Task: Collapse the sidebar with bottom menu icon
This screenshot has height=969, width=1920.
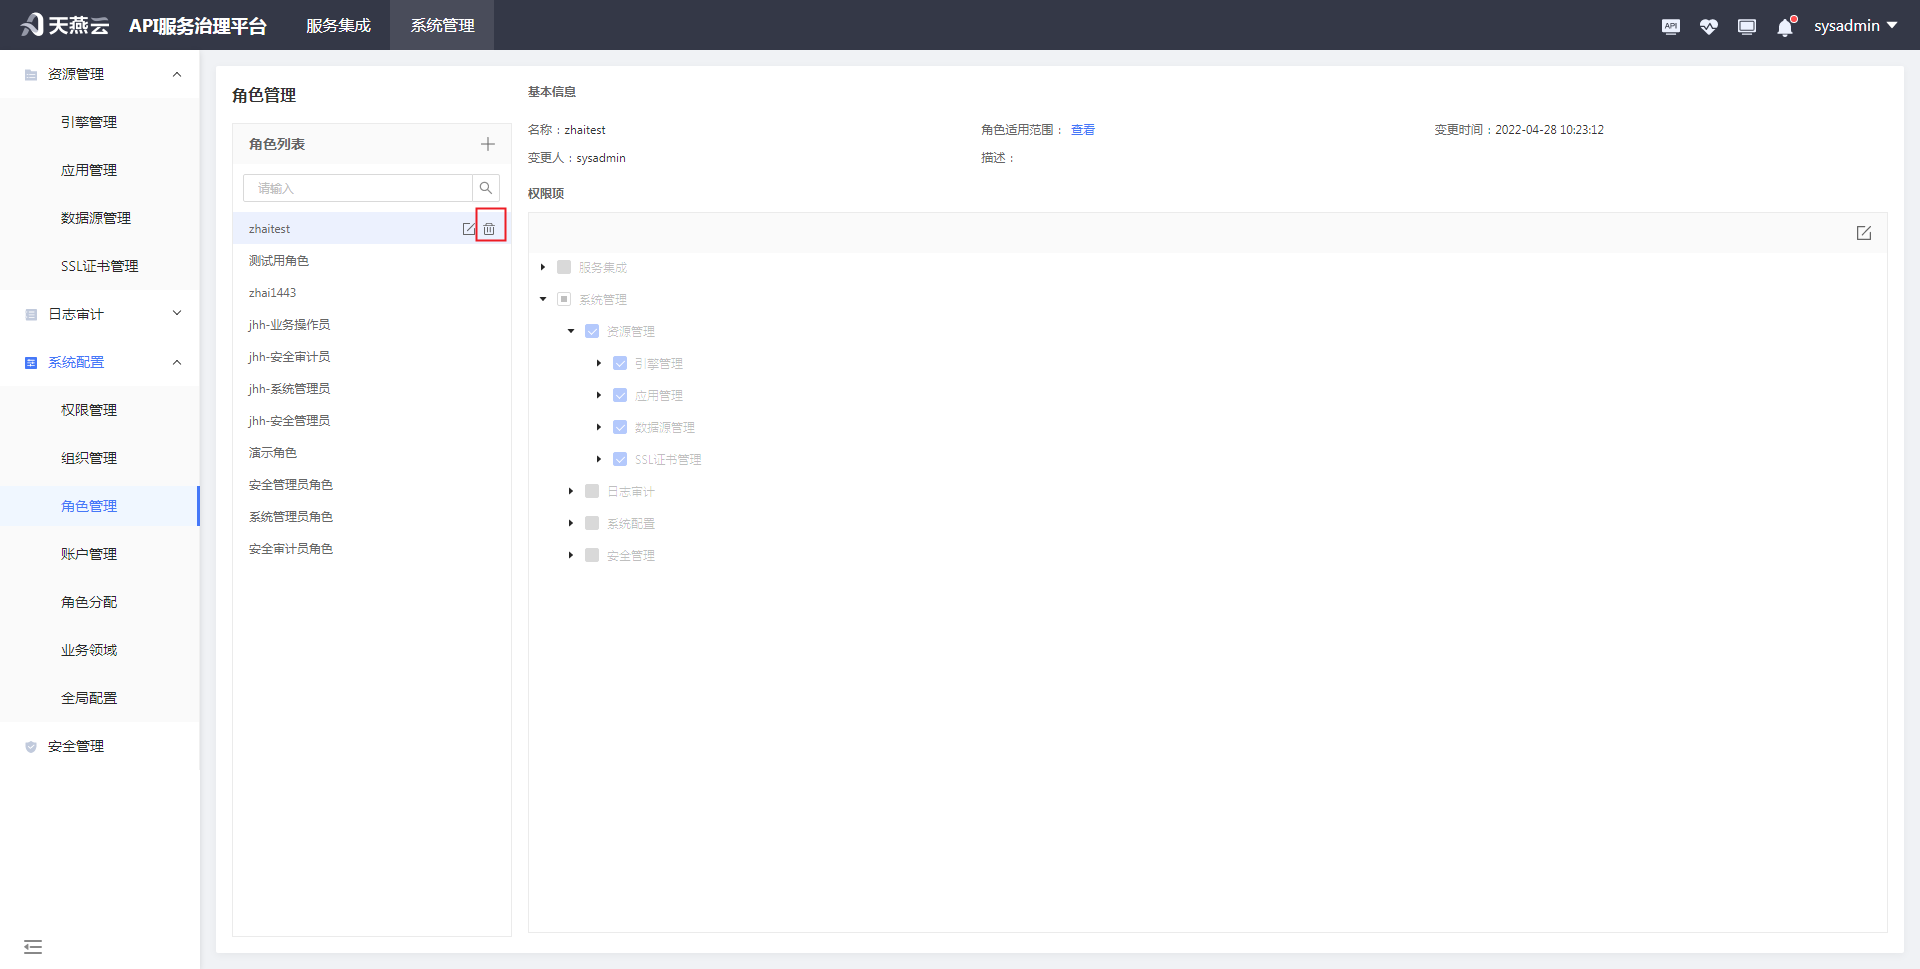Action: click(x=33, y=946)
